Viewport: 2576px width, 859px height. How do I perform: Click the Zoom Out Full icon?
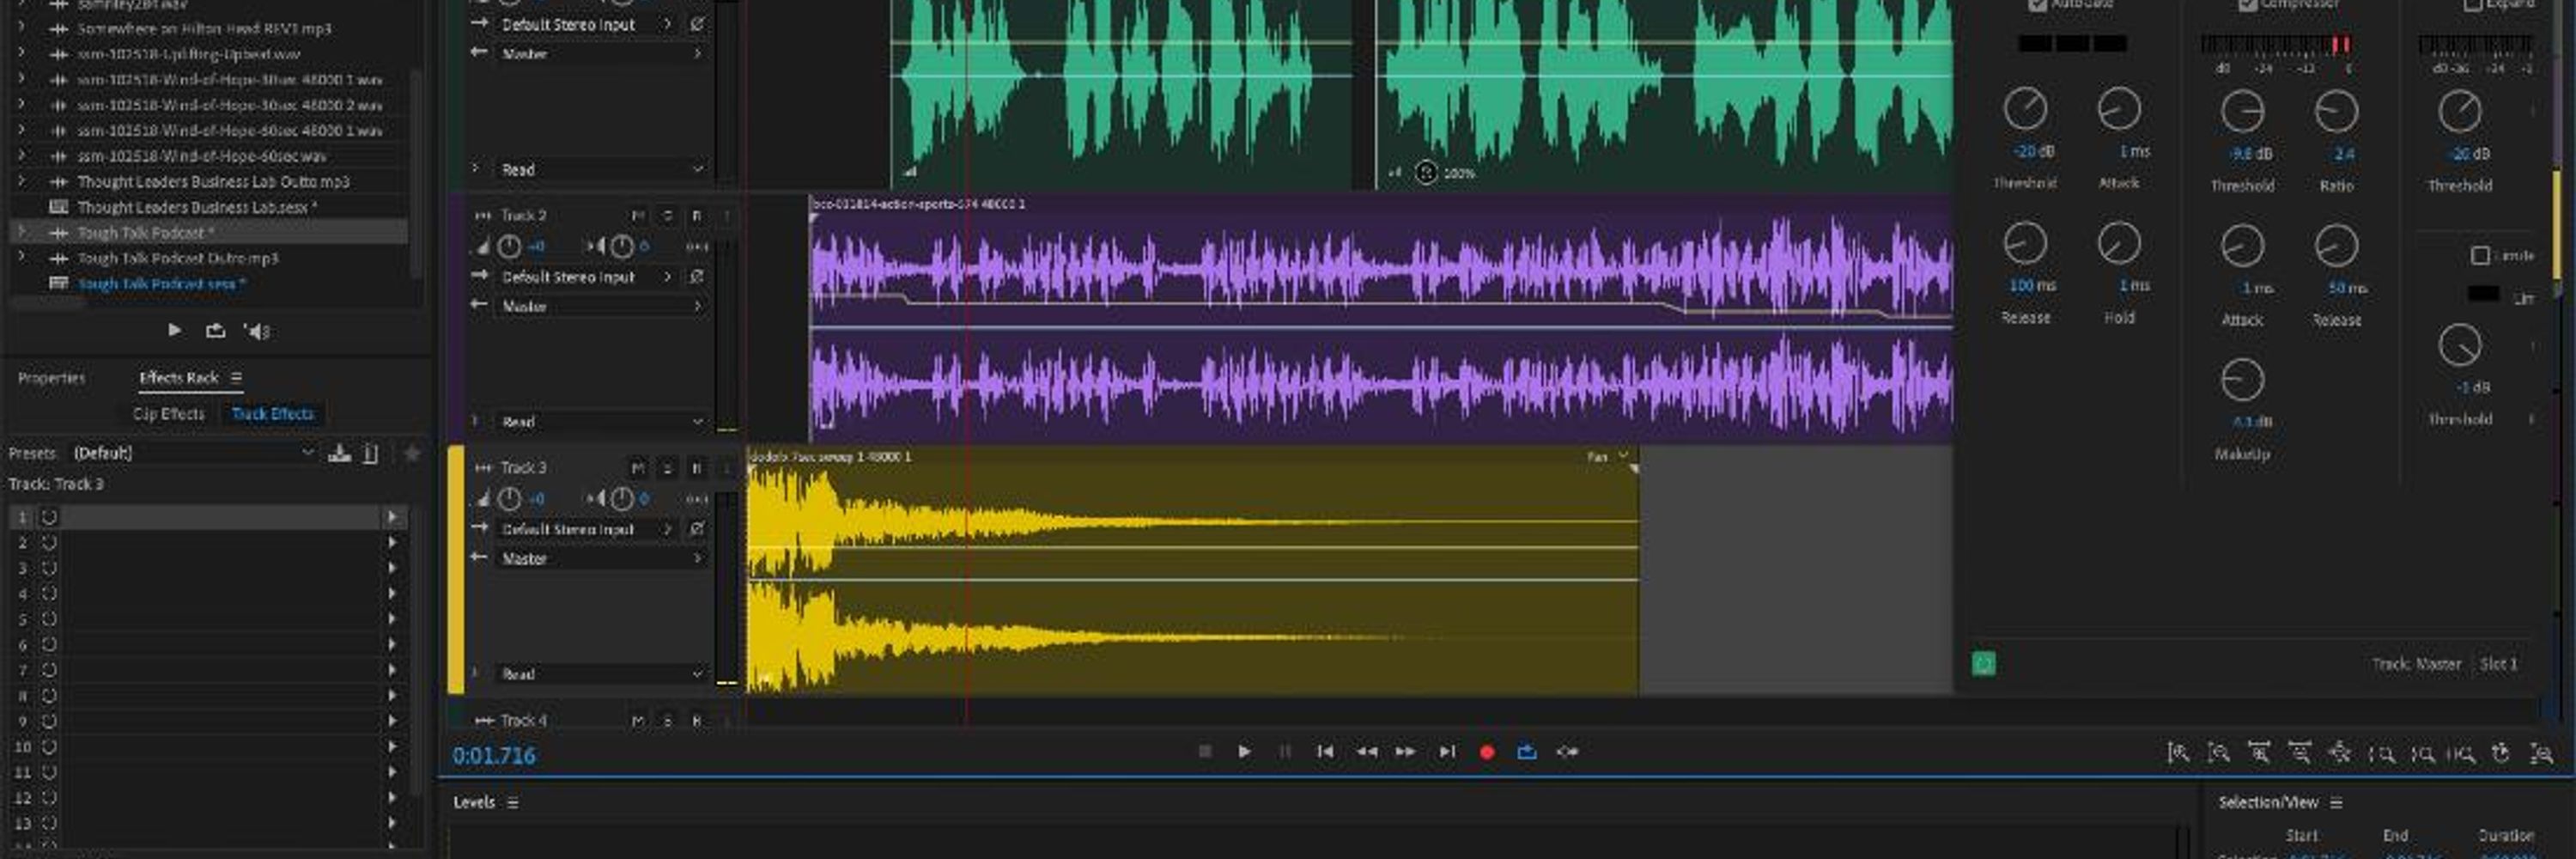[x=2340, y=753]
